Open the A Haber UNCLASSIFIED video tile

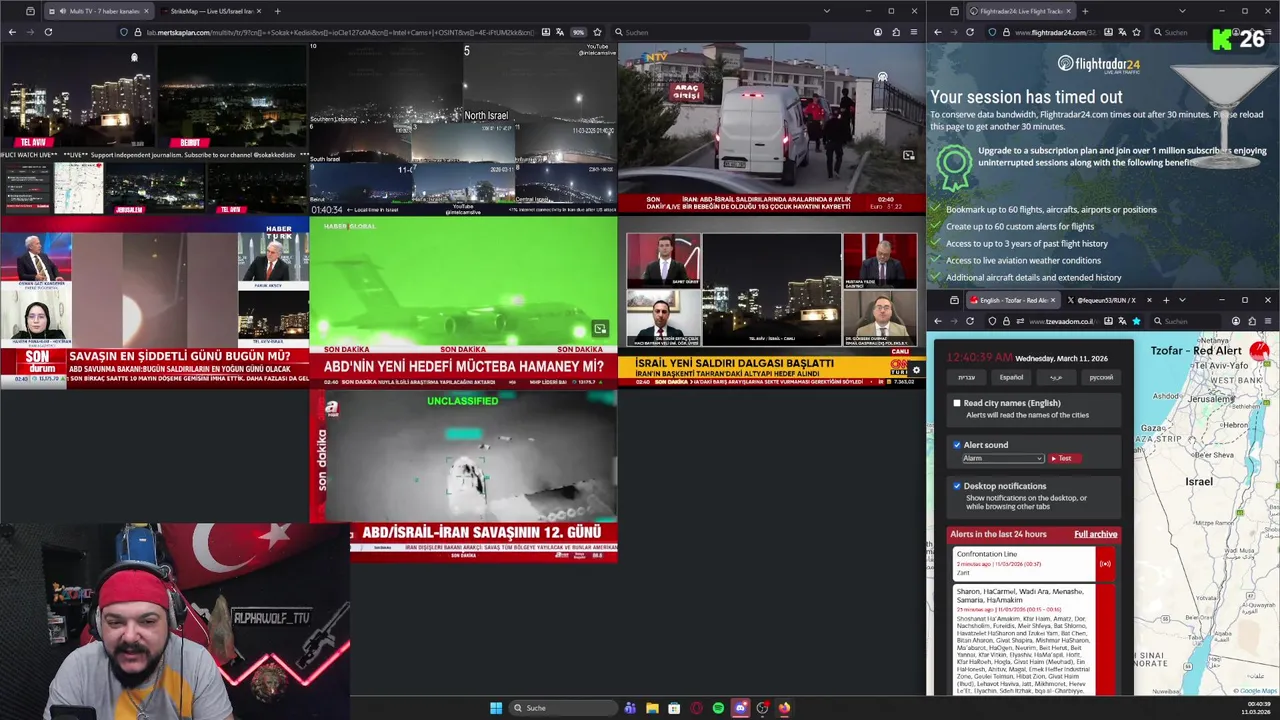[463, 475]
